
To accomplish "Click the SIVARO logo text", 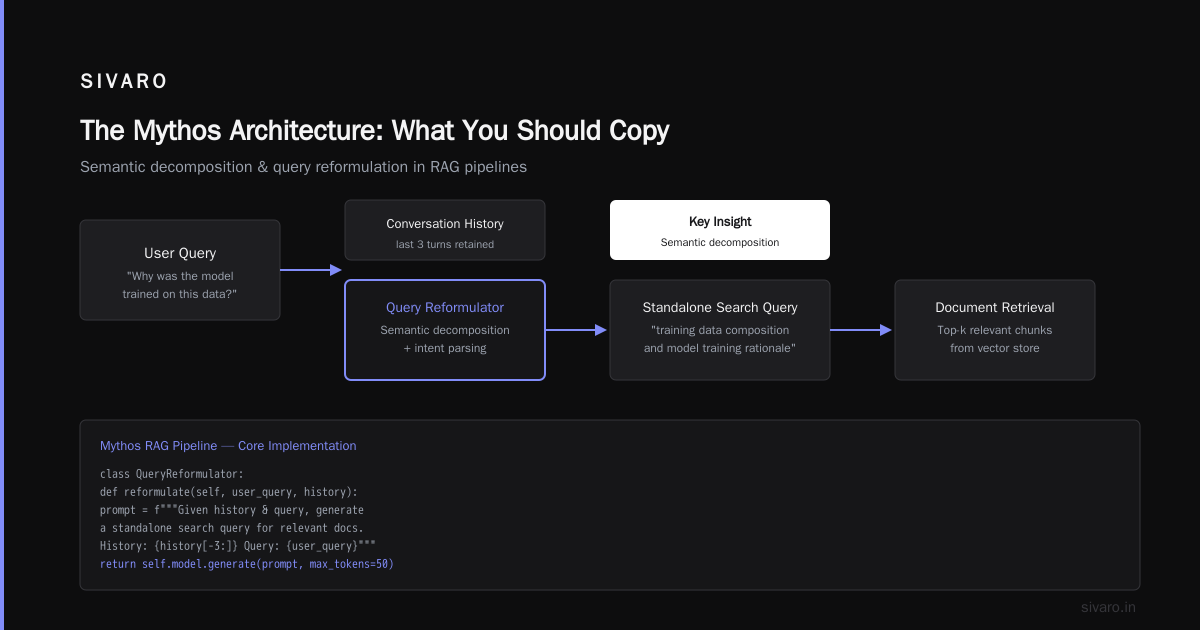I will click(124, 82).
